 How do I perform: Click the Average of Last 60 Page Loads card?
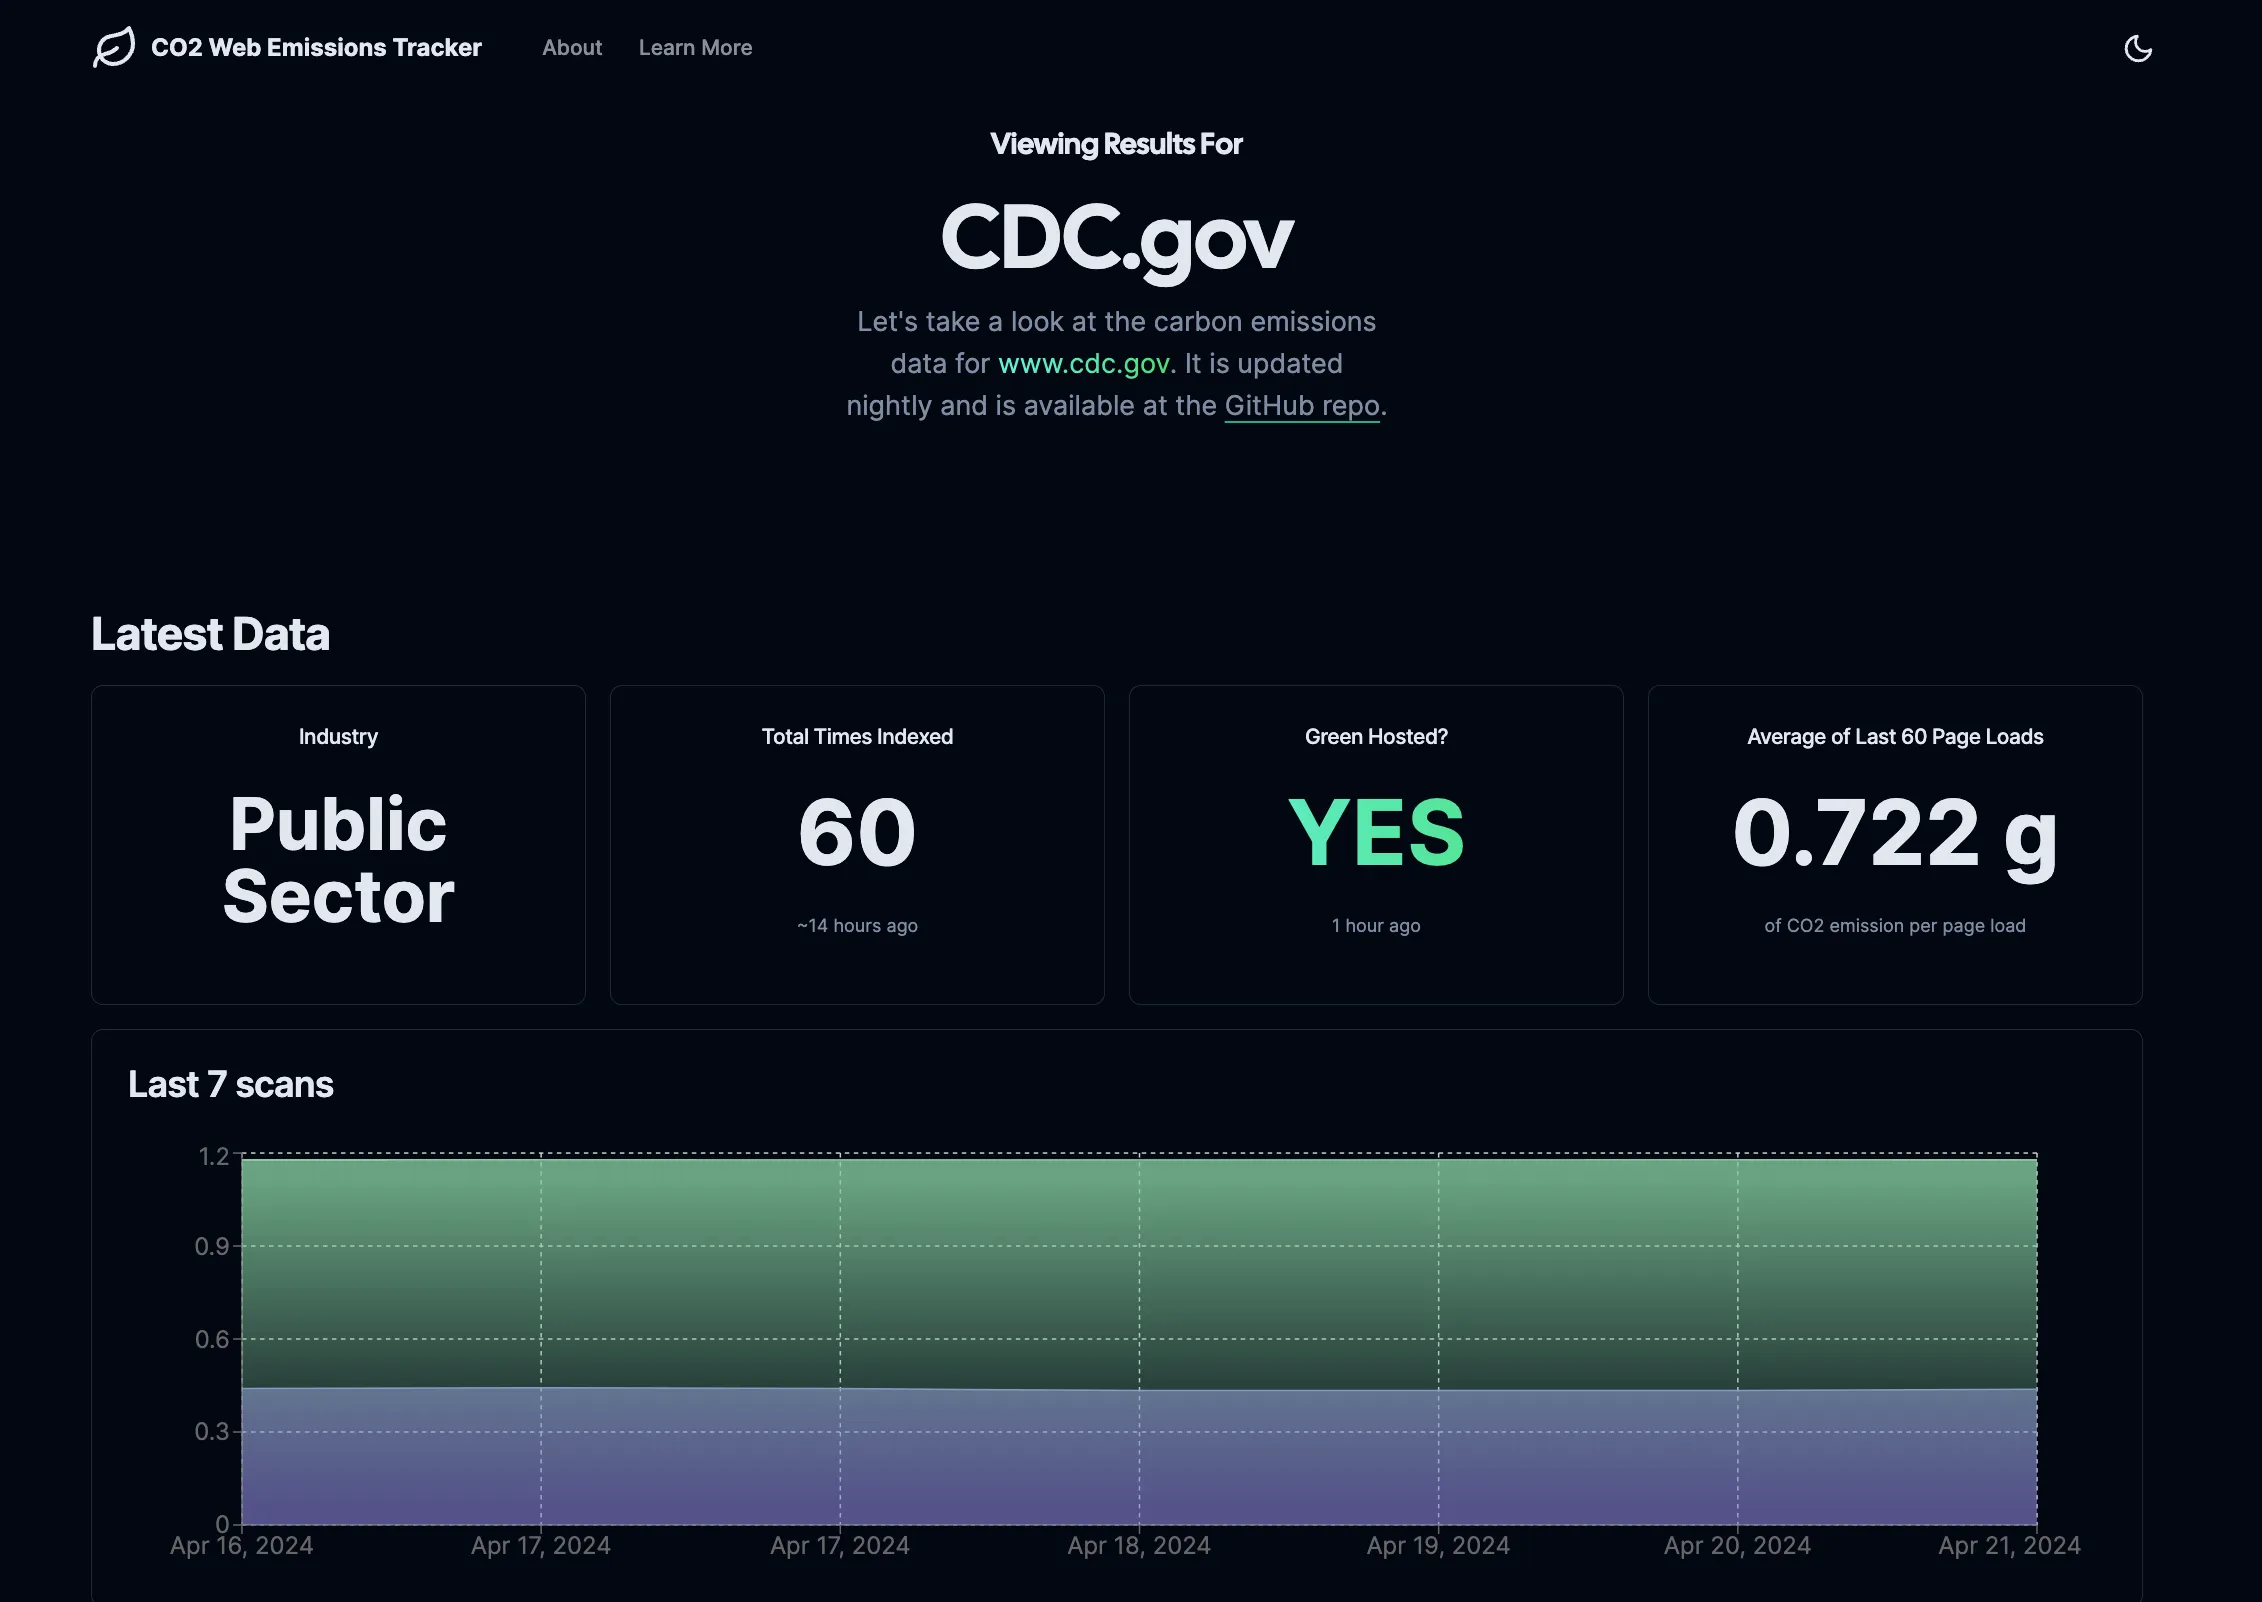click(x=1895, y=844)
